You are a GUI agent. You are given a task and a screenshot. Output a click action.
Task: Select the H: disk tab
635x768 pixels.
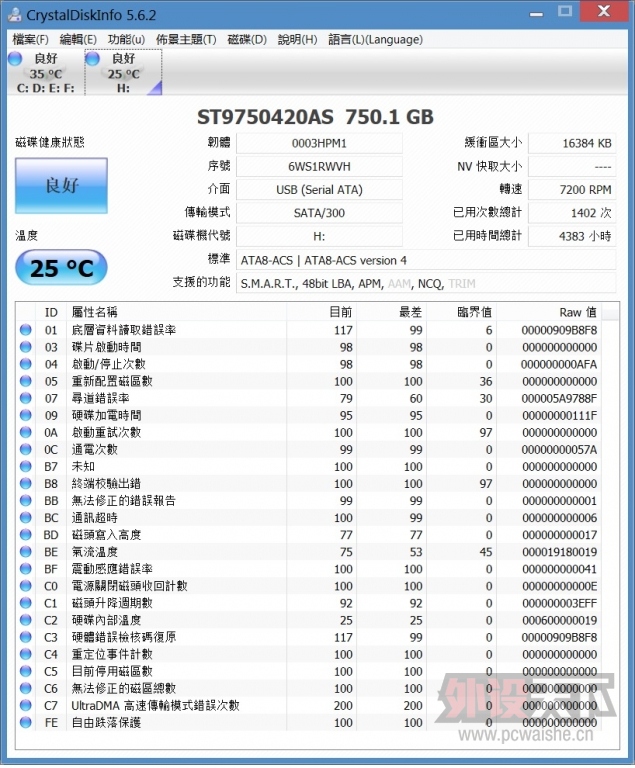click(x=123, y=73)
